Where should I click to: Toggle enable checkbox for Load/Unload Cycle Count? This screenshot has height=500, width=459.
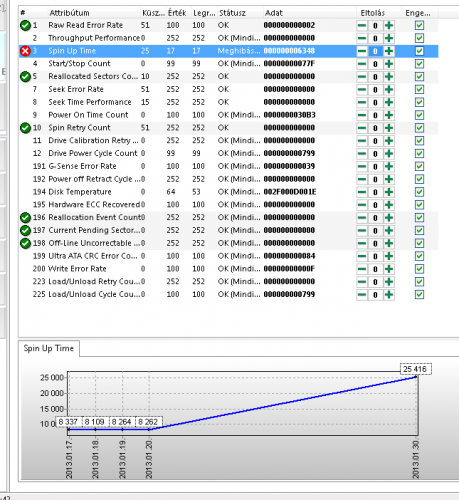tap(419, 295)
